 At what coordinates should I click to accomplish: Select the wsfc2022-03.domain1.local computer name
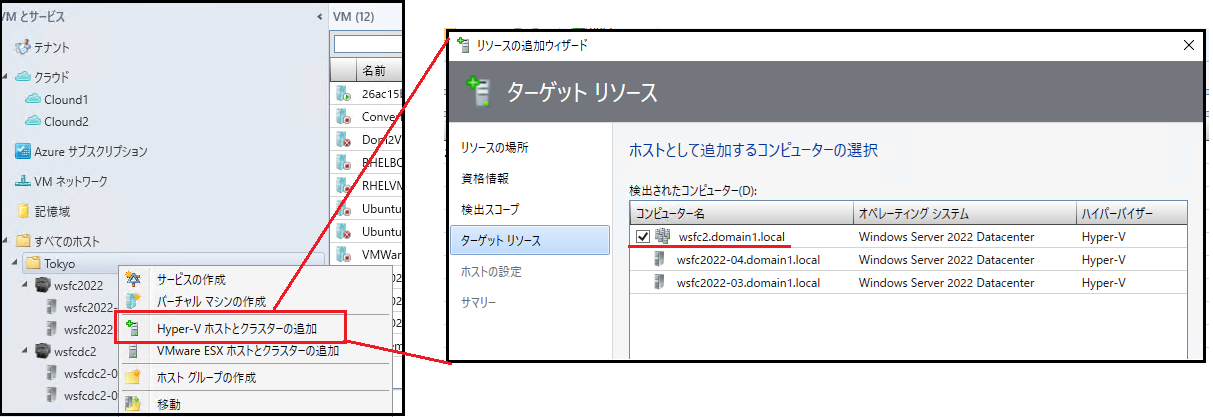coord(748,283)
